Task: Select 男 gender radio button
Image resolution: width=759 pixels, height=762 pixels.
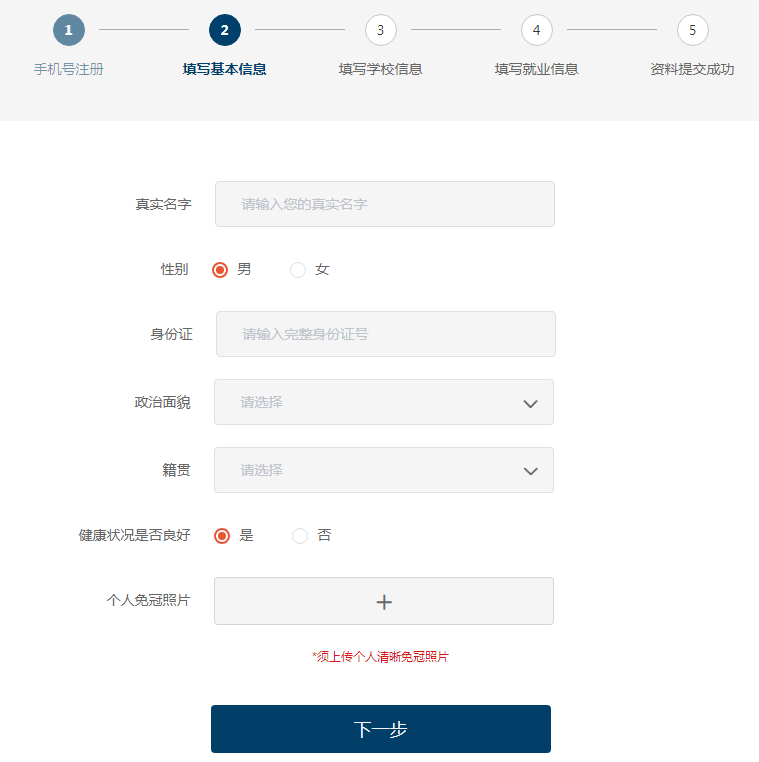Action: pos(220,270)
